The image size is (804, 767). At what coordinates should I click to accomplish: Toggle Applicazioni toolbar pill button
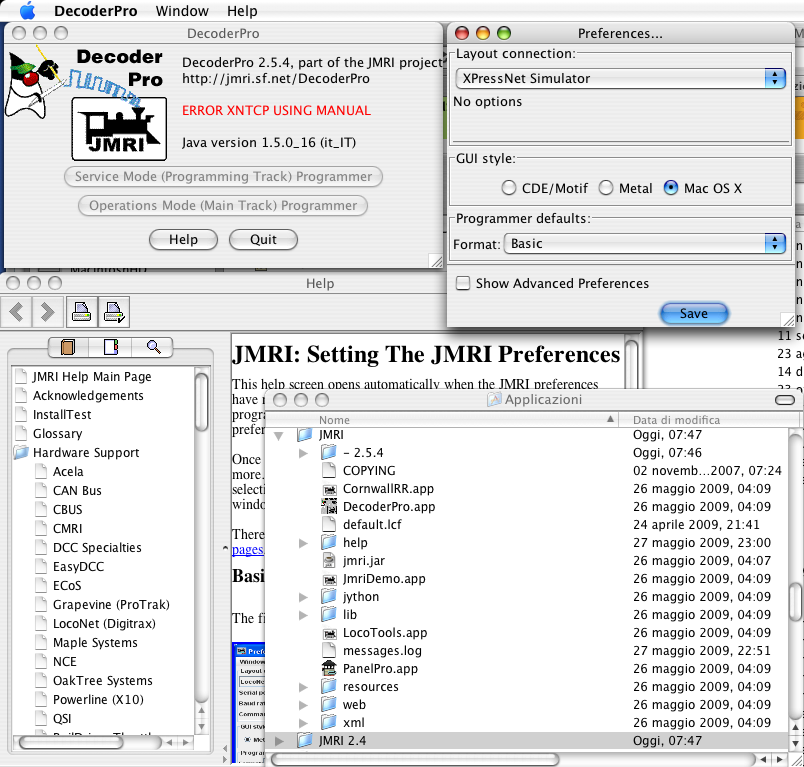click(785, 400)
